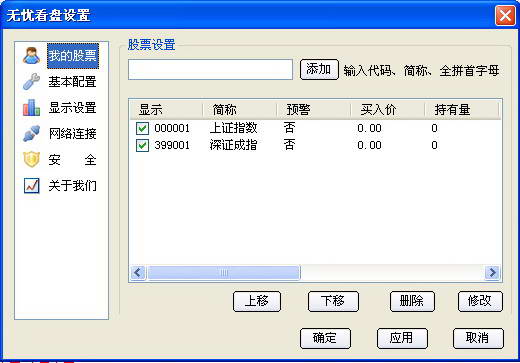520x363 pixels.
Task: Click the 预警 column header
Action: (x=314, y=110)
